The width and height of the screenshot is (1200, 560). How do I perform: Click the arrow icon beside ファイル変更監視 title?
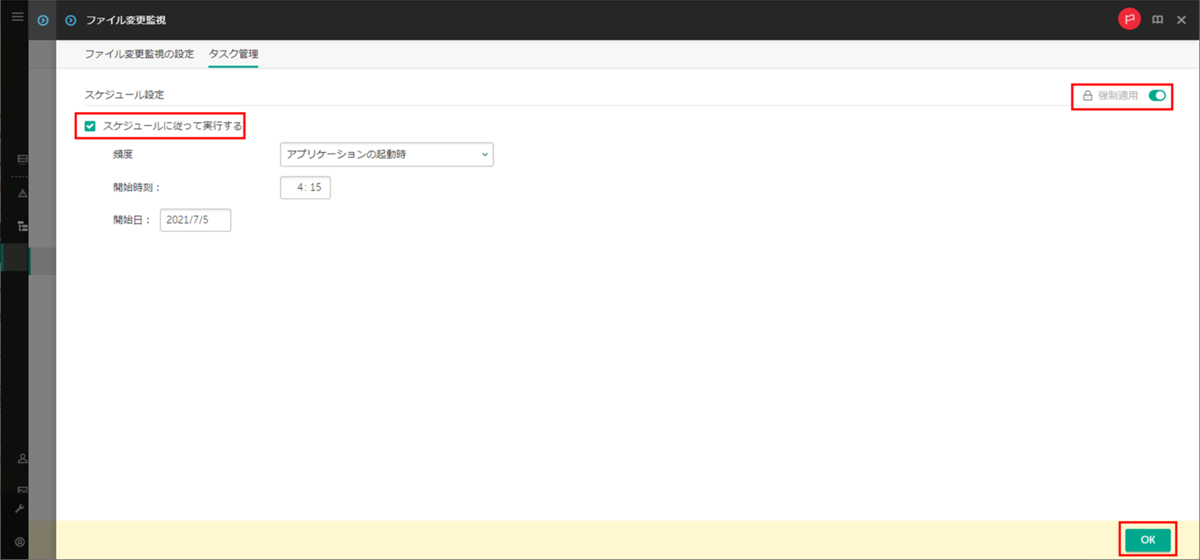pyautogui.click(x=70, y=19)
